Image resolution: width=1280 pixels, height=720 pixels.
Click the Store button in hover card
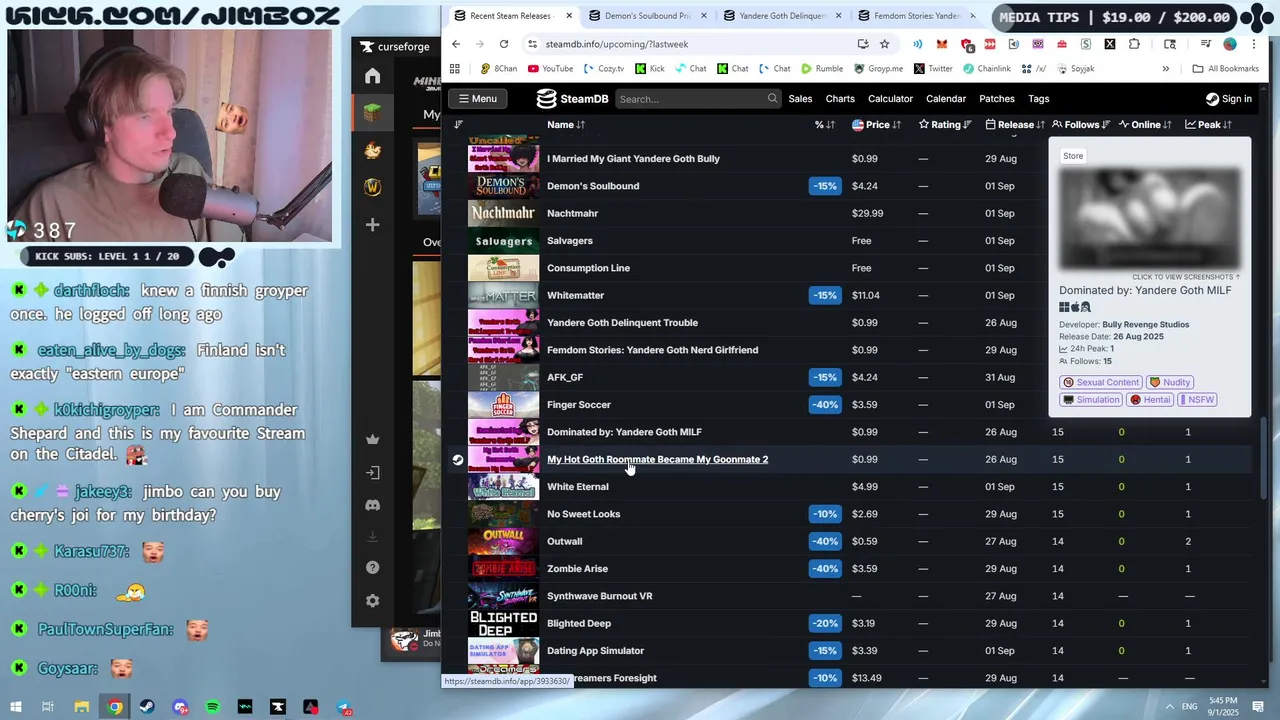(1073, 156)
